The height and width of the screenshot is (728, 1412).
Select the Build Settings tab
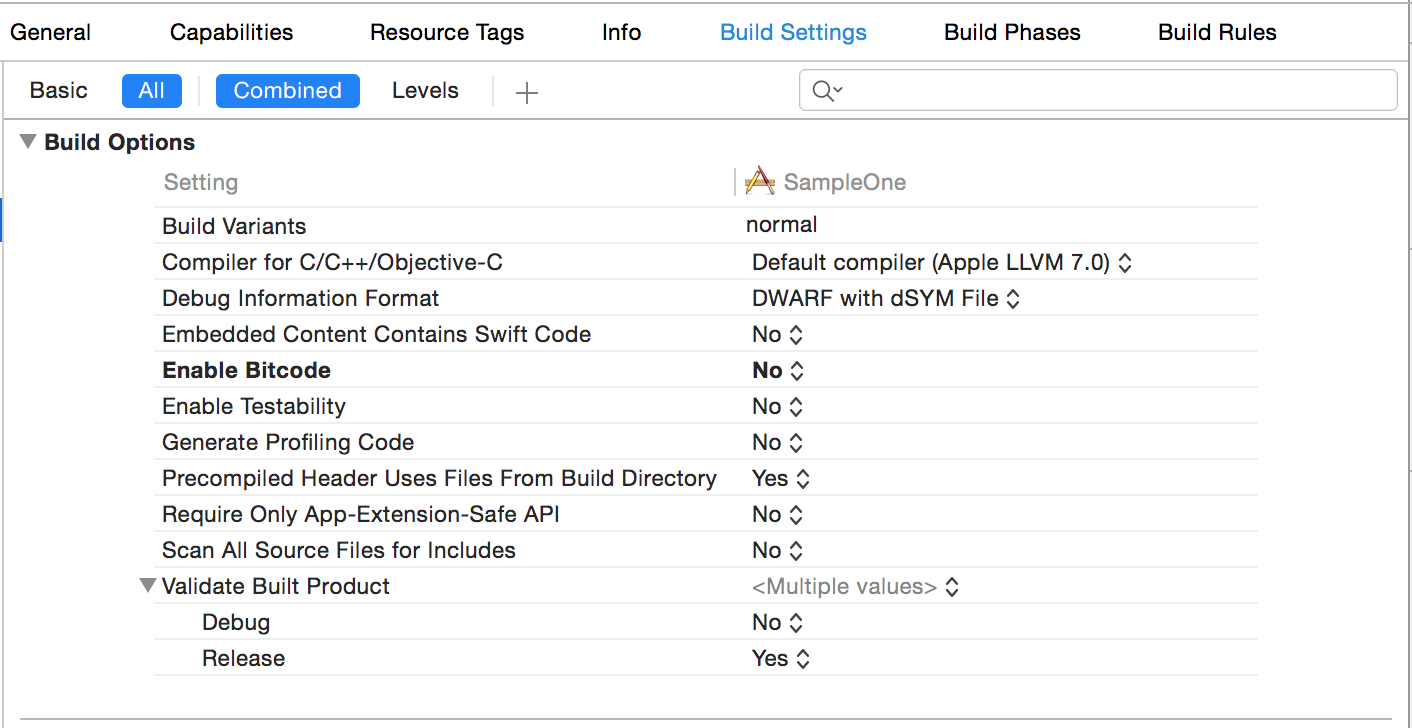click(x=793, y=32)
